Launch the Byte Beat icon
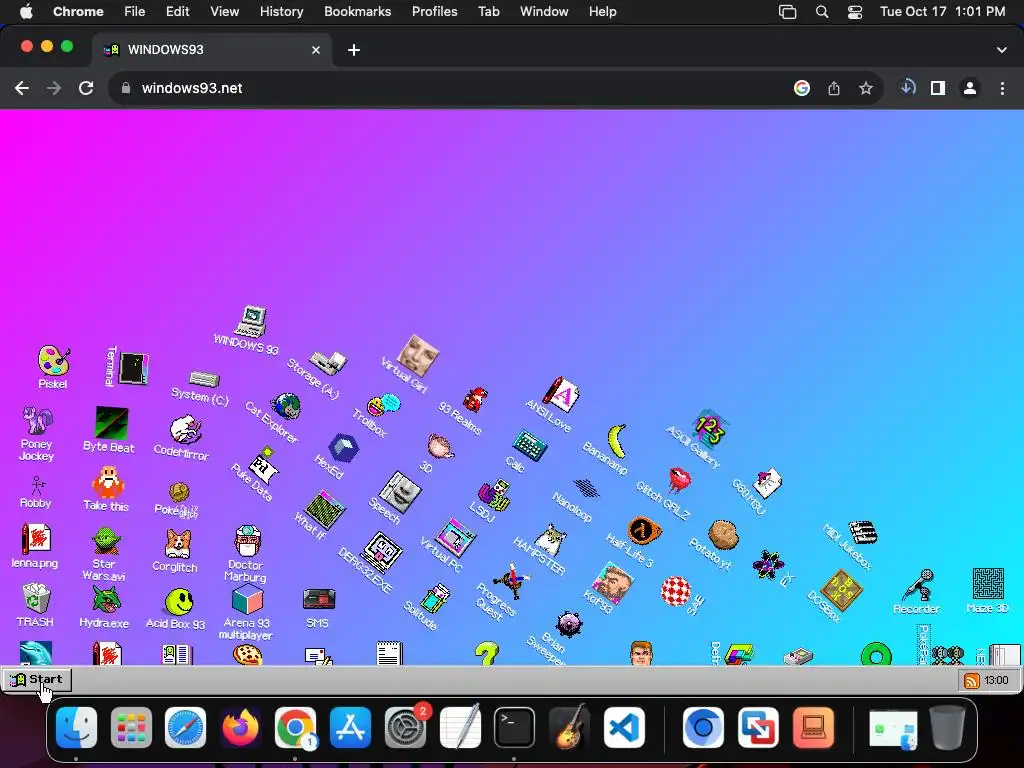Viewport: 1024px width, 768px height. [x=111, y=423]
